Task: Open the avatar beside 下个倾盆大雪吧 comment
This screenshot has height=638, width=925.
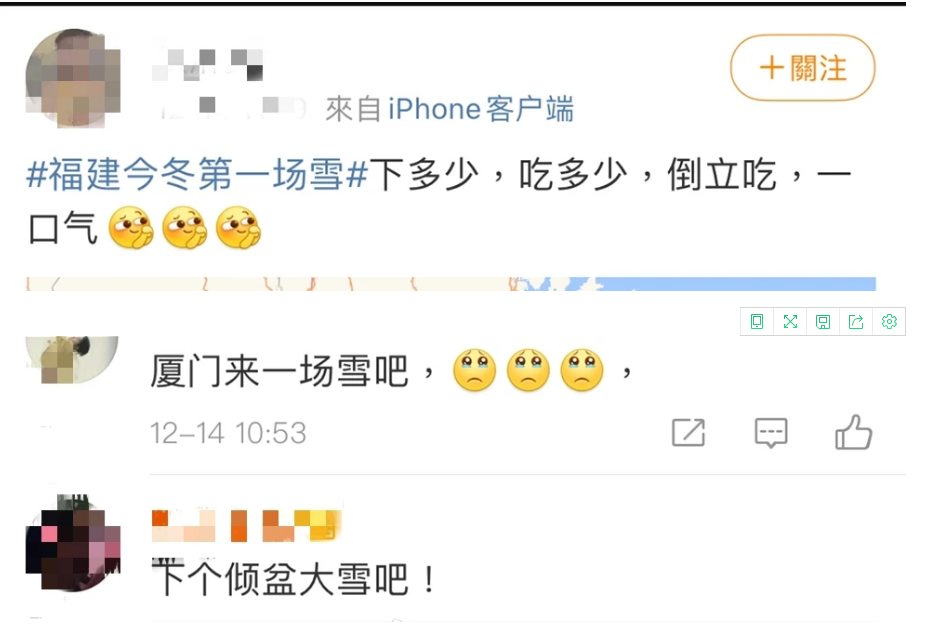Action: (73, 543)
